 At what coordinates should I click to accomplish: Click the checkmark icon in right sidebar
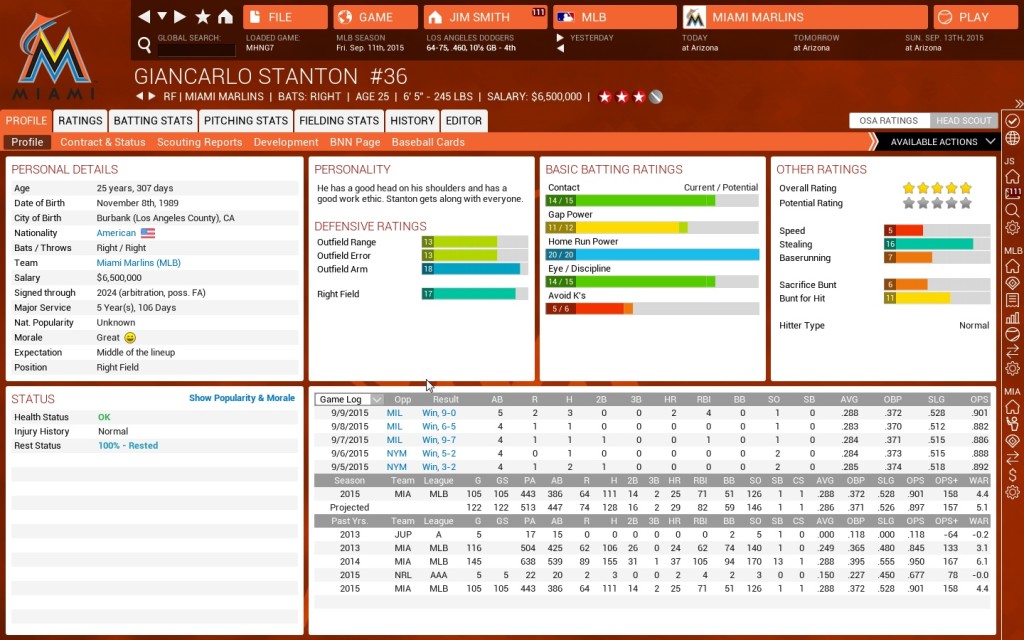click(1012, 119)
